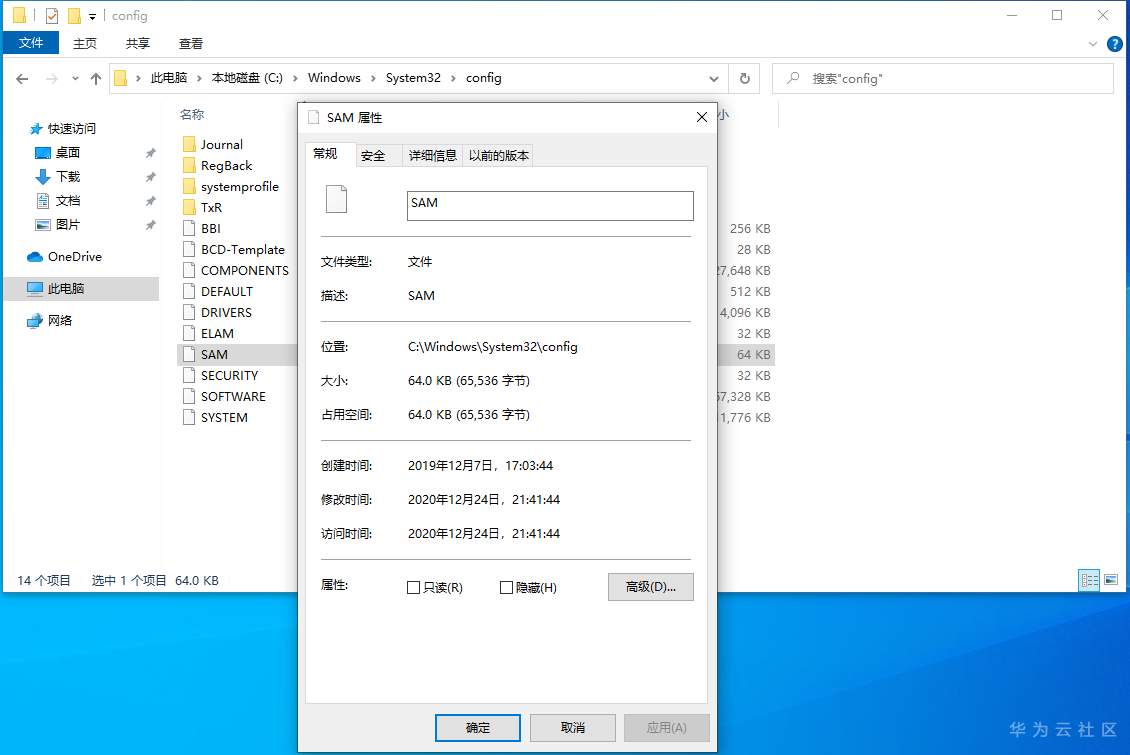Click the search magnifier icon
1130x755 pixels.
(x=793, y=78)
